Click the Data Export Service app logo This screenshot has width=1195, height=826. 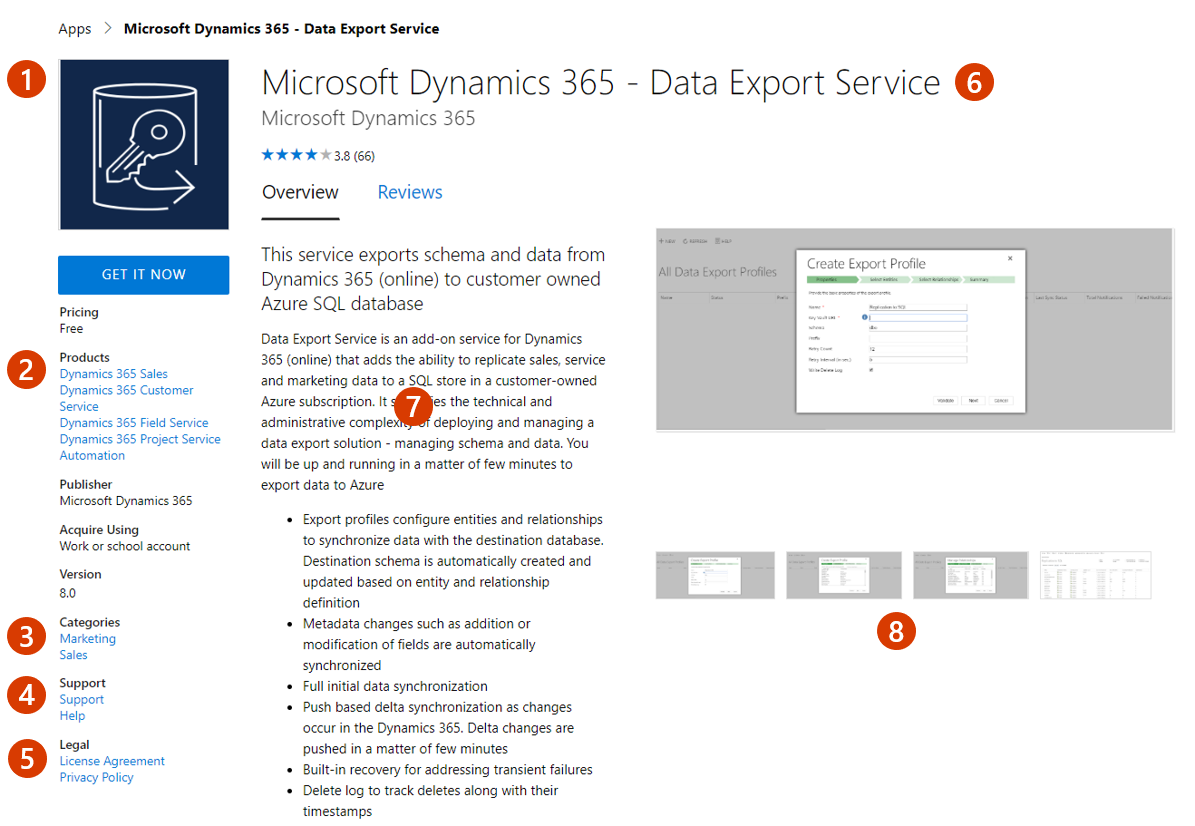point(144,144)
